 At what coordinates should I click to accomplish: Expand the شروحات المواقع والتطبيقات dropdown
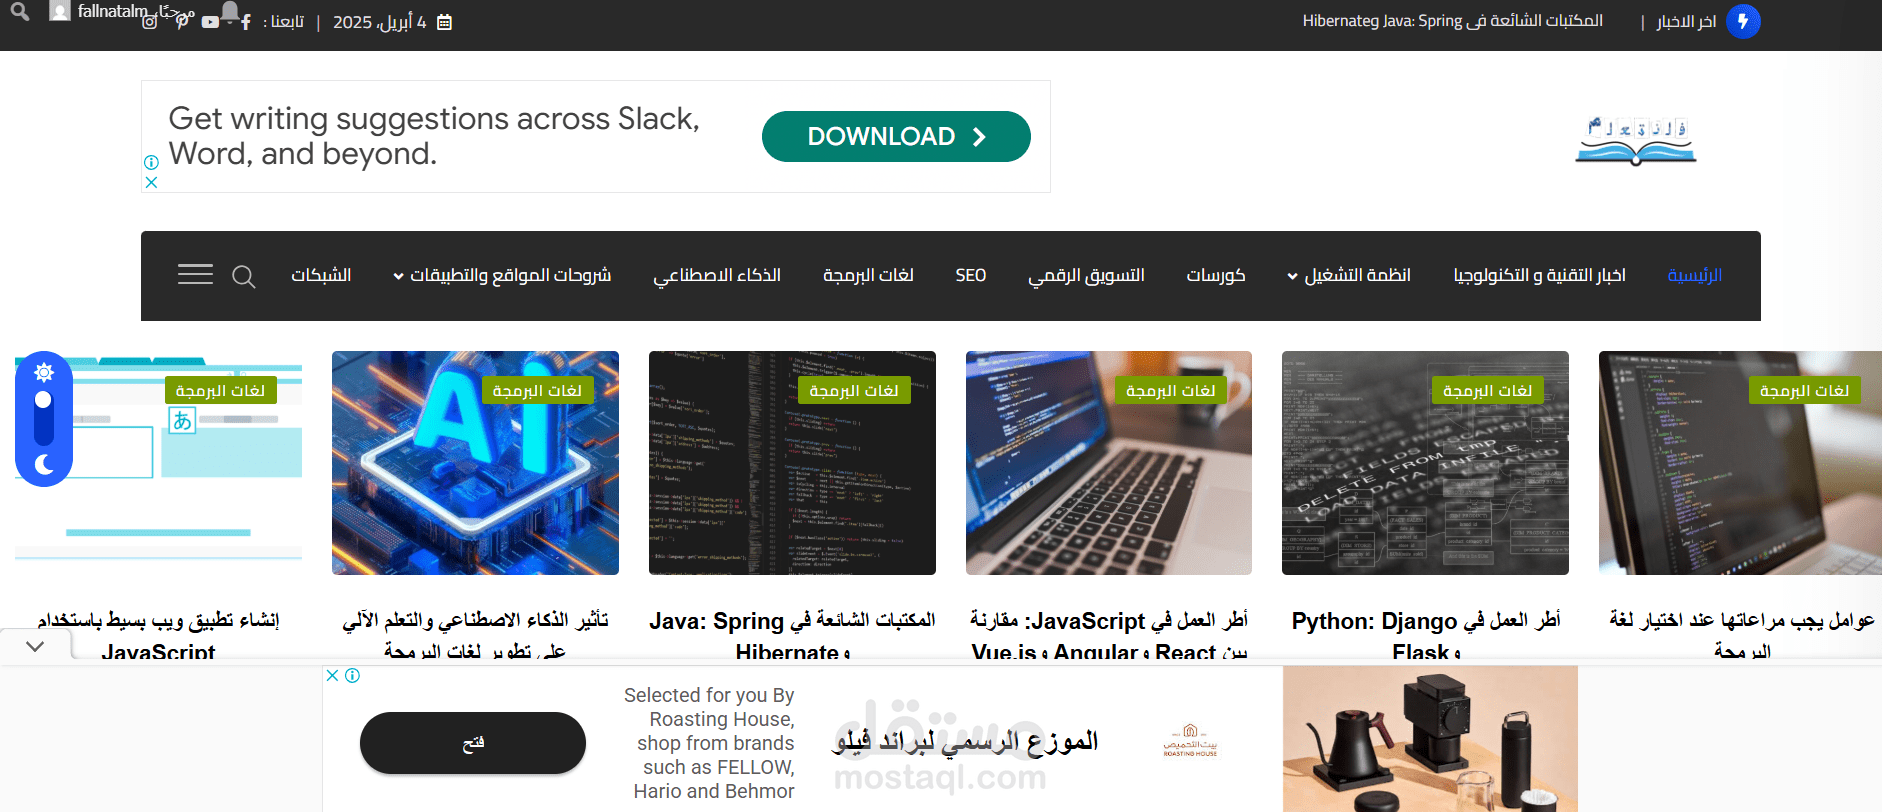[502, 275]
